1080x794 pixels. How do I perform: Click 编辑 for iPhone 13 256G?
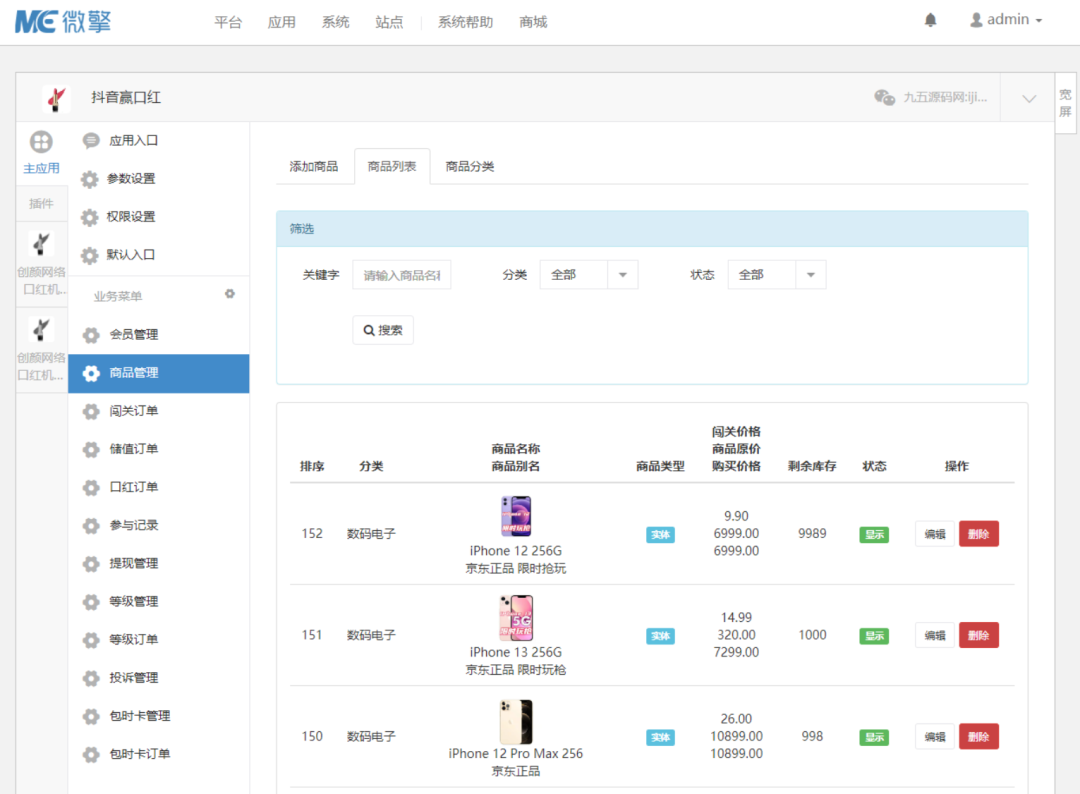tap(935, 636)
